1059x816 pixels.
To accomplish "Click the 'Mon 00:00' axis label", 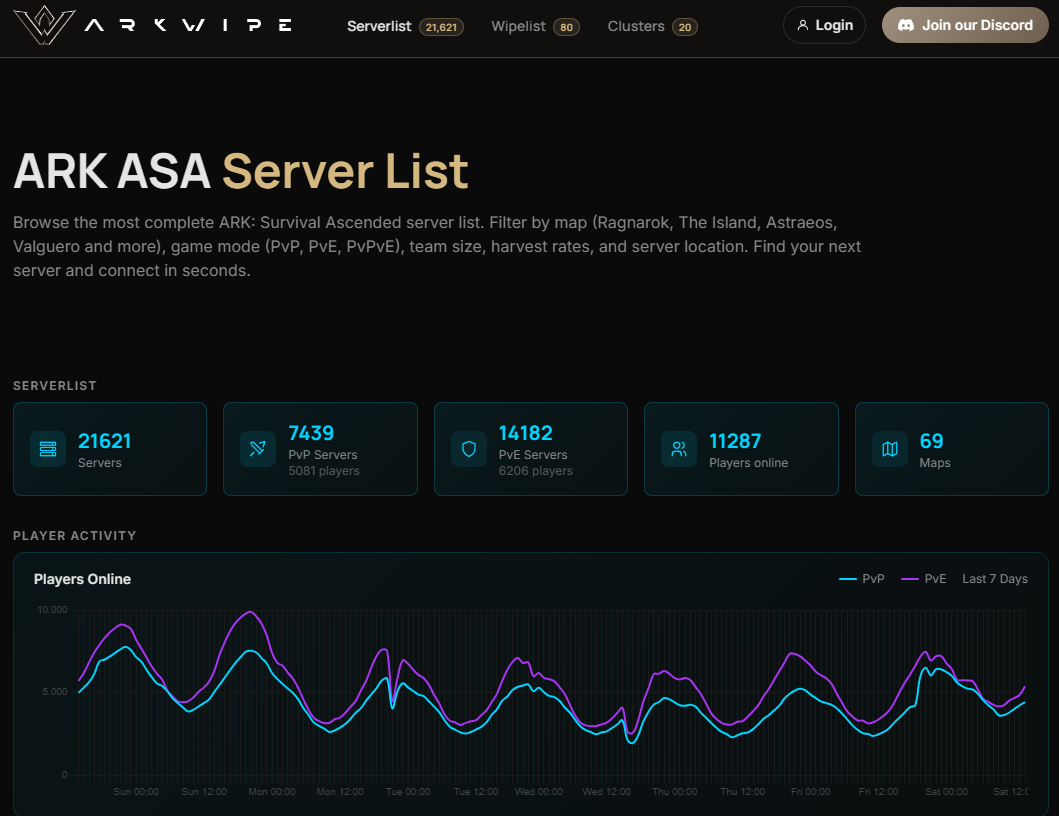I will [272, 792].
